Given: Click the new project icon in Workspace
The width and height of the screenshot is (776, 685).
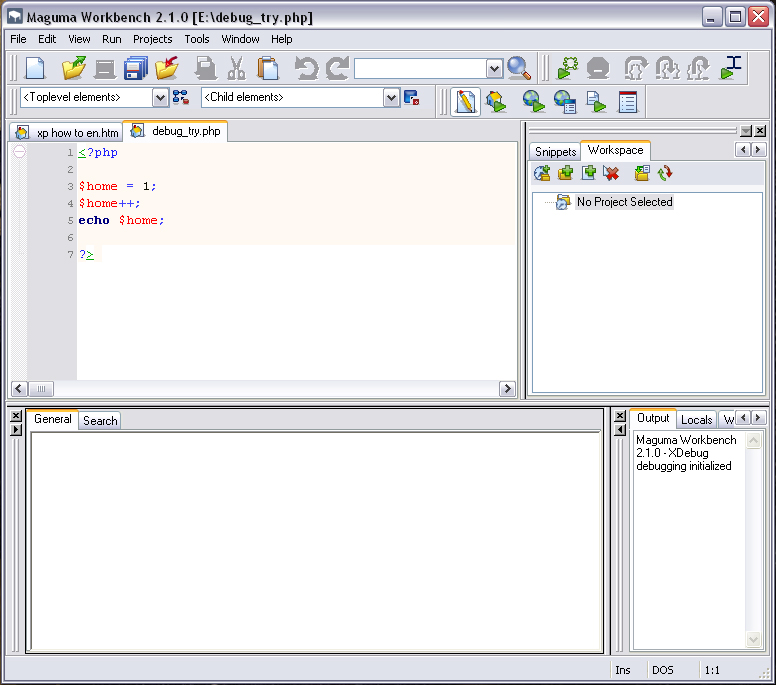Looking at the screenshot, I should click(x=542, y=173).
